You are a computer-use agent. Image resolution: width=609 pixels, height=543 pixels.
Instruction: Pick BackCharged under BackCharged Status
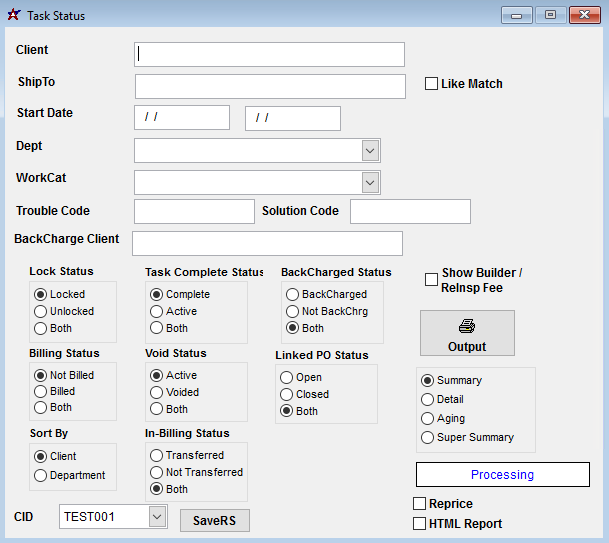click(293, 295)
